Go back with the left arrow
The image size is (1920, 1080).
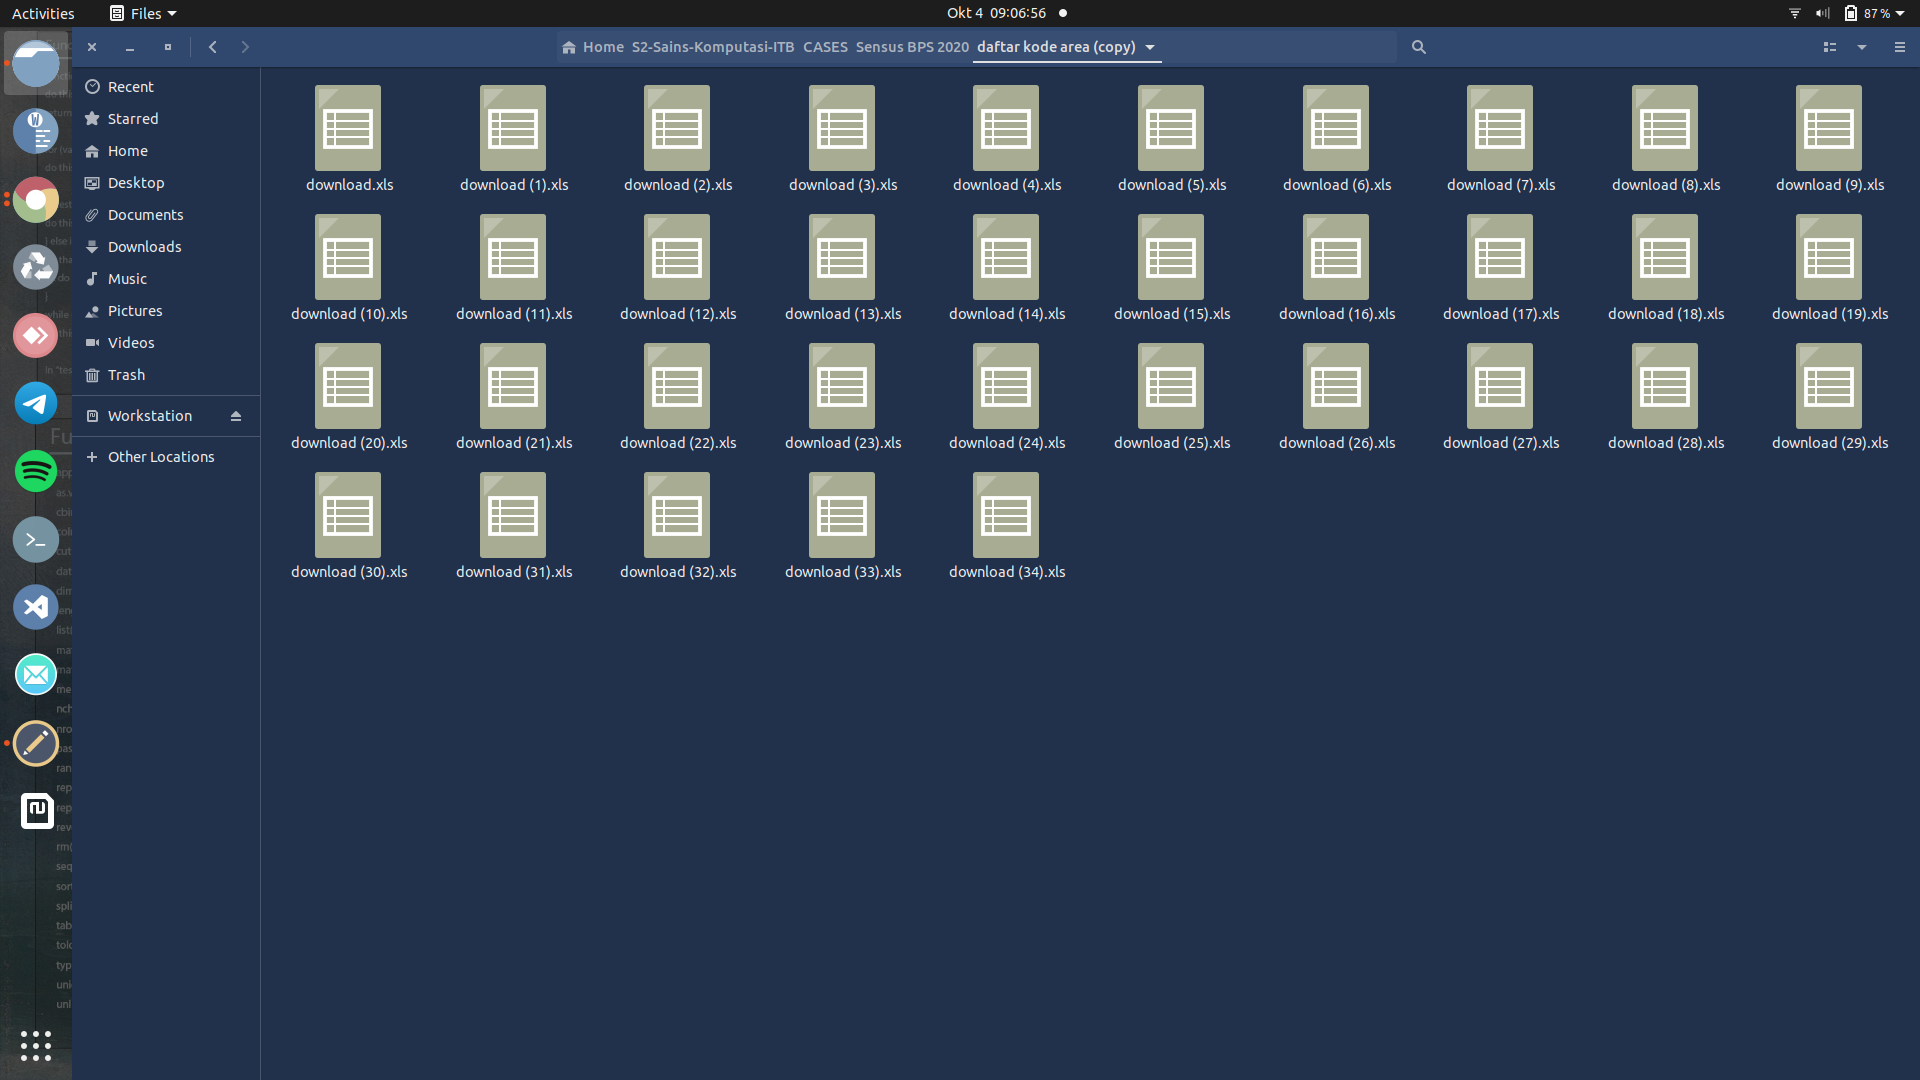(213, 47)
